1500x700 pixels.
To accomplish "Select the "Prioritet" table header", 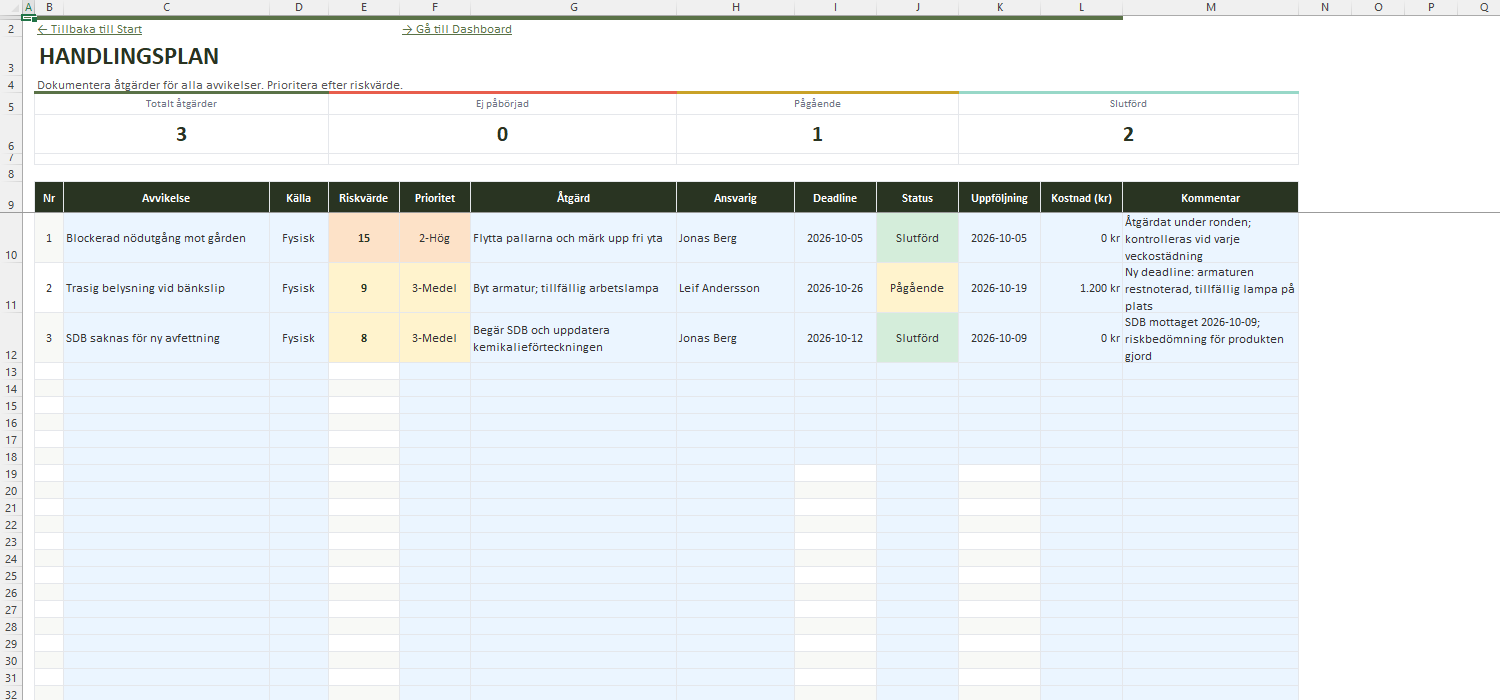I will tap(435, 198).
